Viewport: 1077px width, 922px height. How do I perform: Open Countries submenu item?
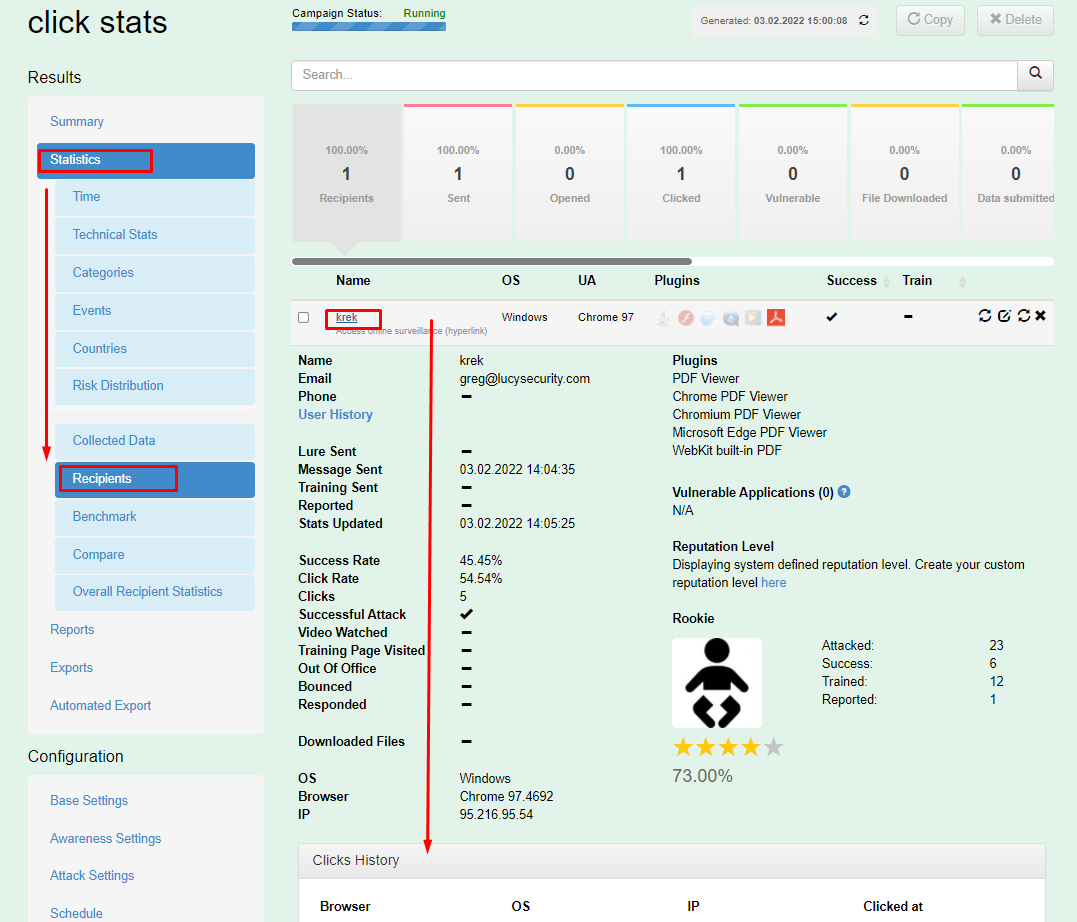[155, 348]
